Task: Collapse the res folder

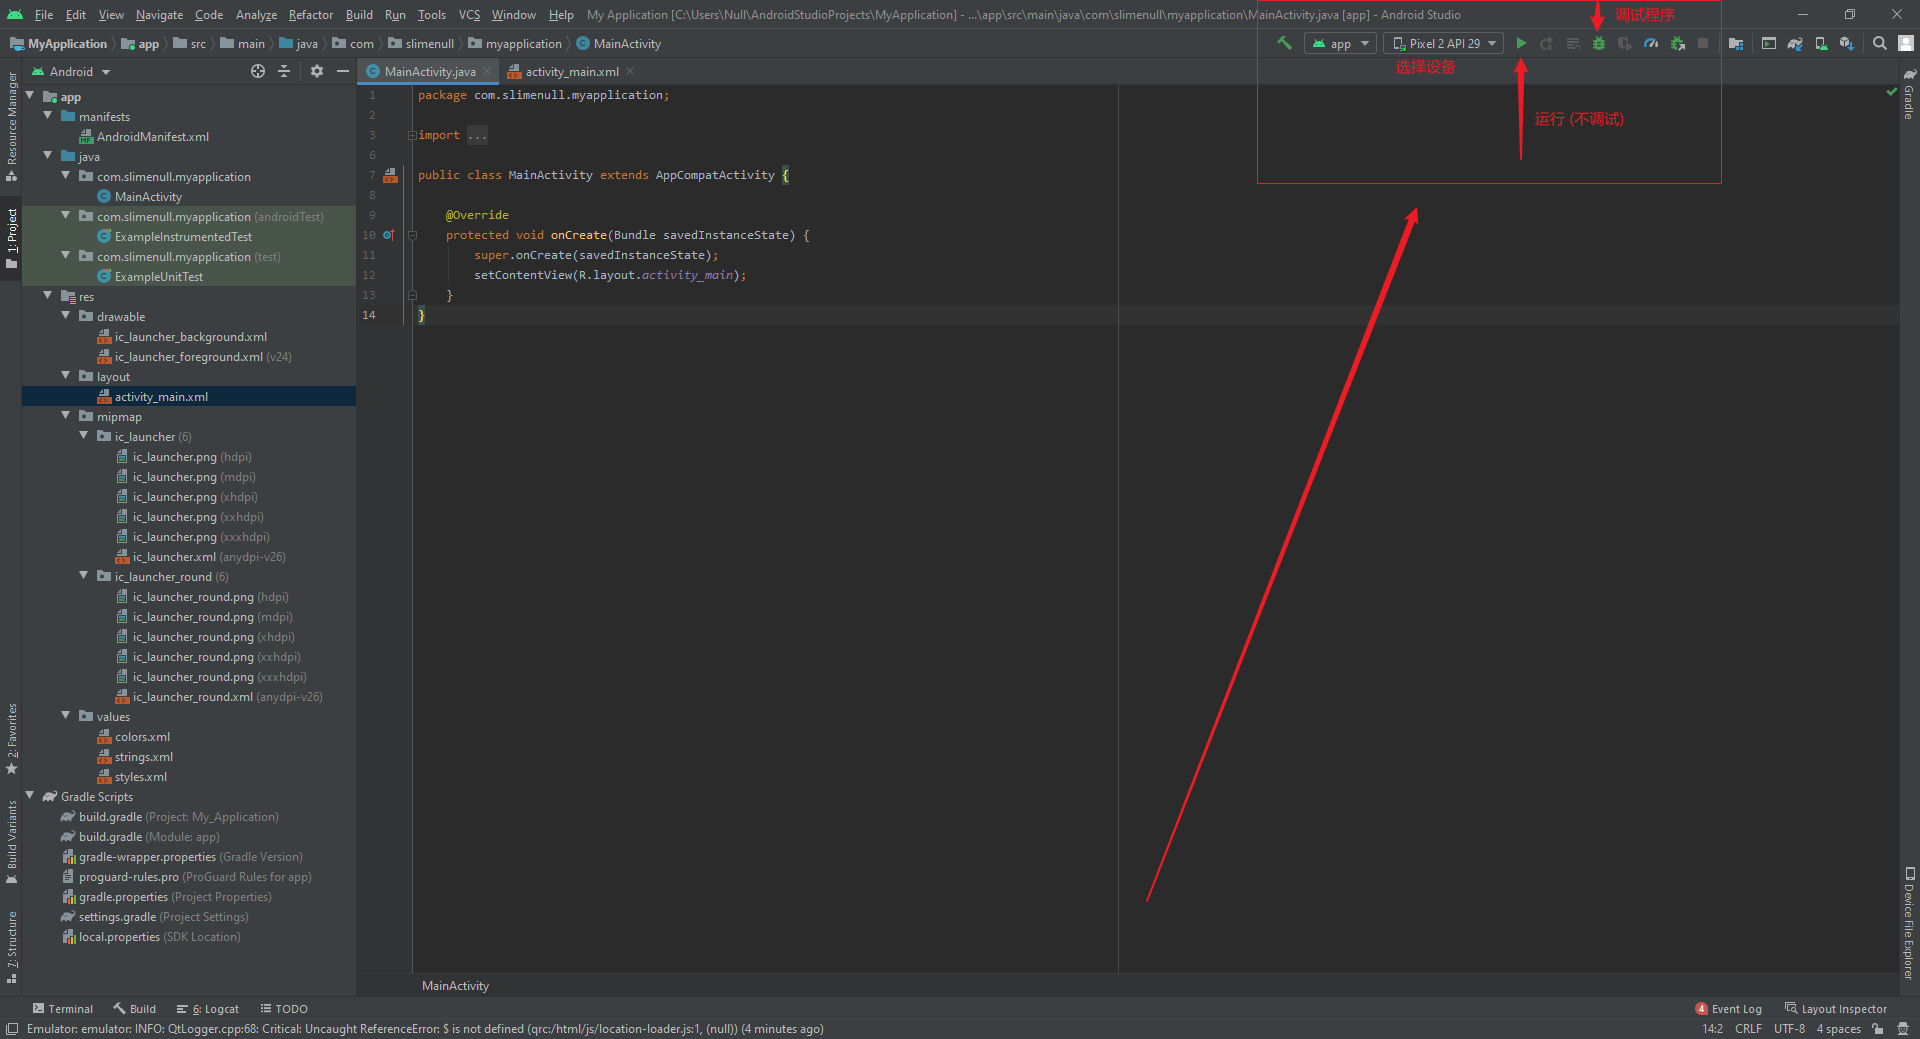Action: click(x=48, y=296)
